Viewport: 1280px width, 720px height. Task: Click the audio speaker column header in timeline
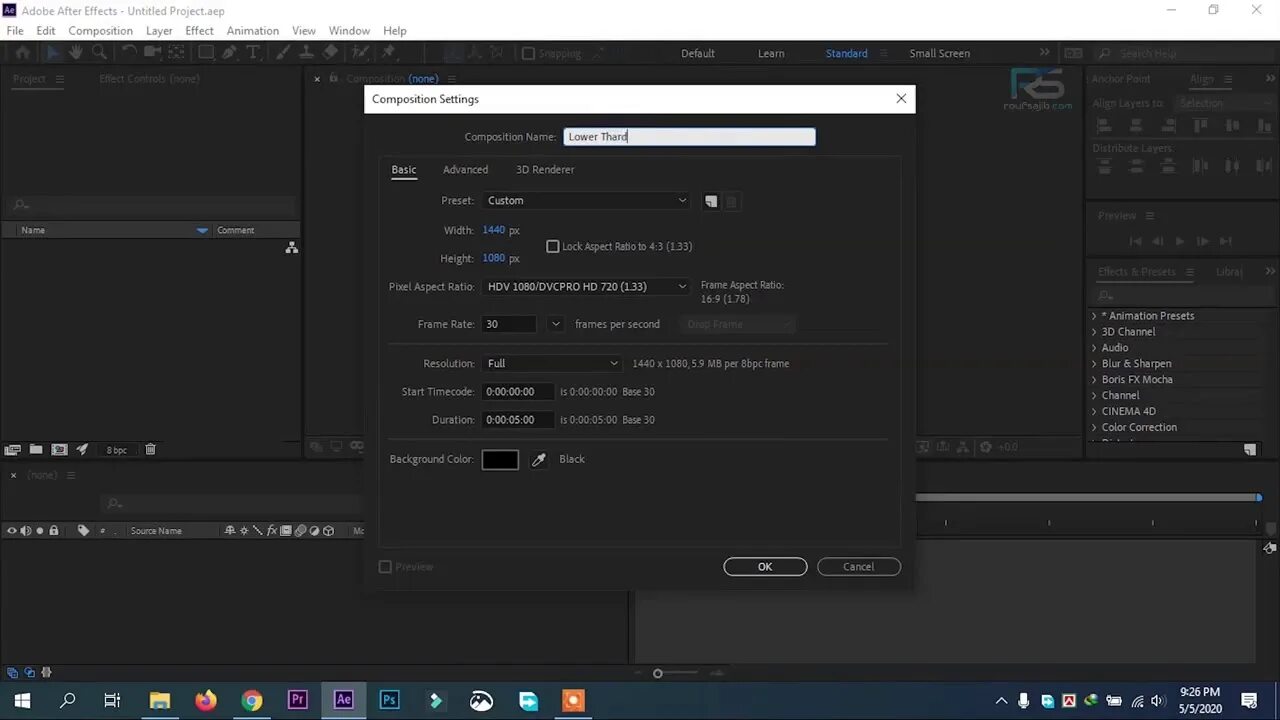point(26,531)
